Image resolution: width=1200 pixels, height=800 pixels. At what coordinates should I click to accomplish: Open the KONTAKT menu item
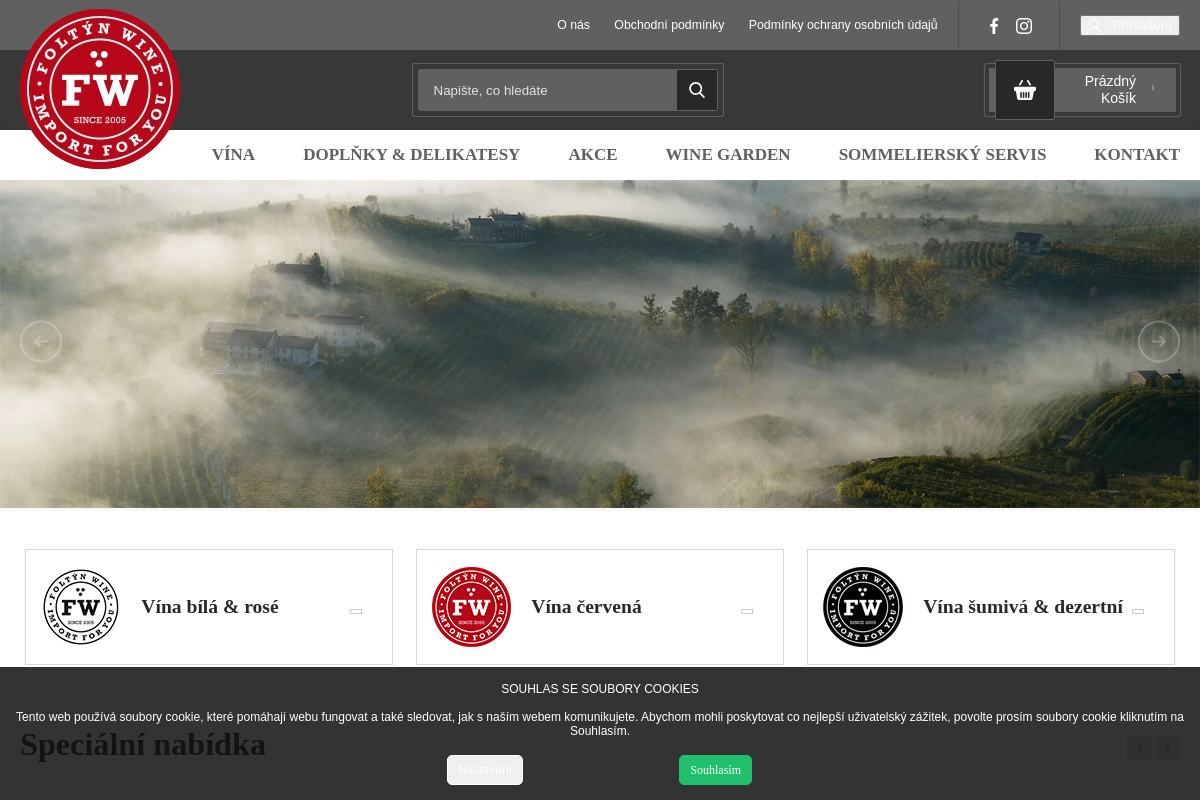[1137, 155]
